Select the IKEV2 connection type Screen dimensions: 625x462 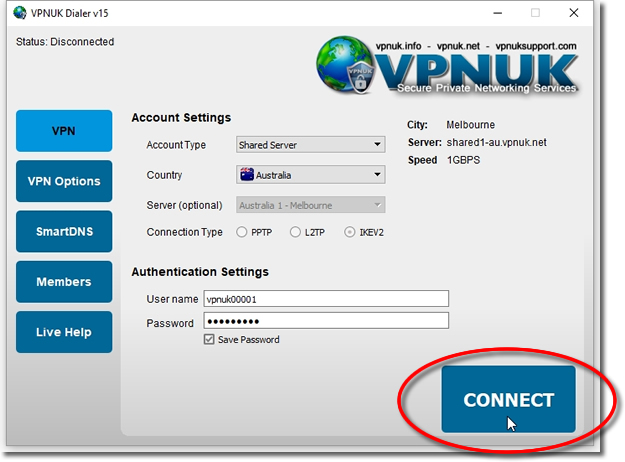pyautogui.click(x=350, y=232)
